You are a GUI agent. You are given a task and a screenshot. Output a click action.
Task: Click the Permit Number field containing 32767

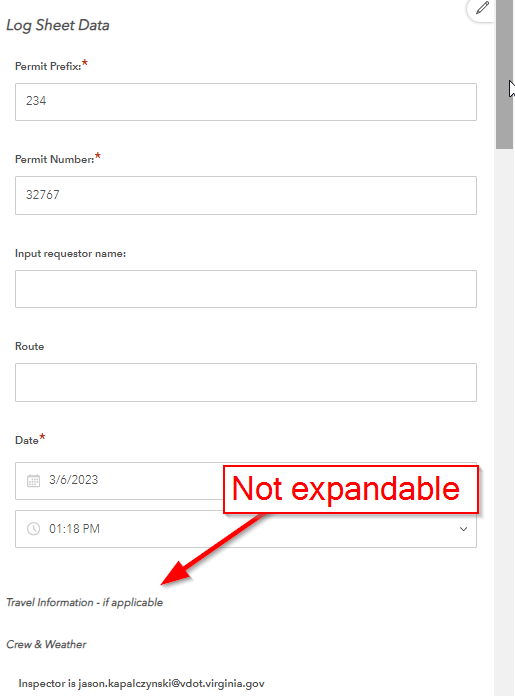246,195
